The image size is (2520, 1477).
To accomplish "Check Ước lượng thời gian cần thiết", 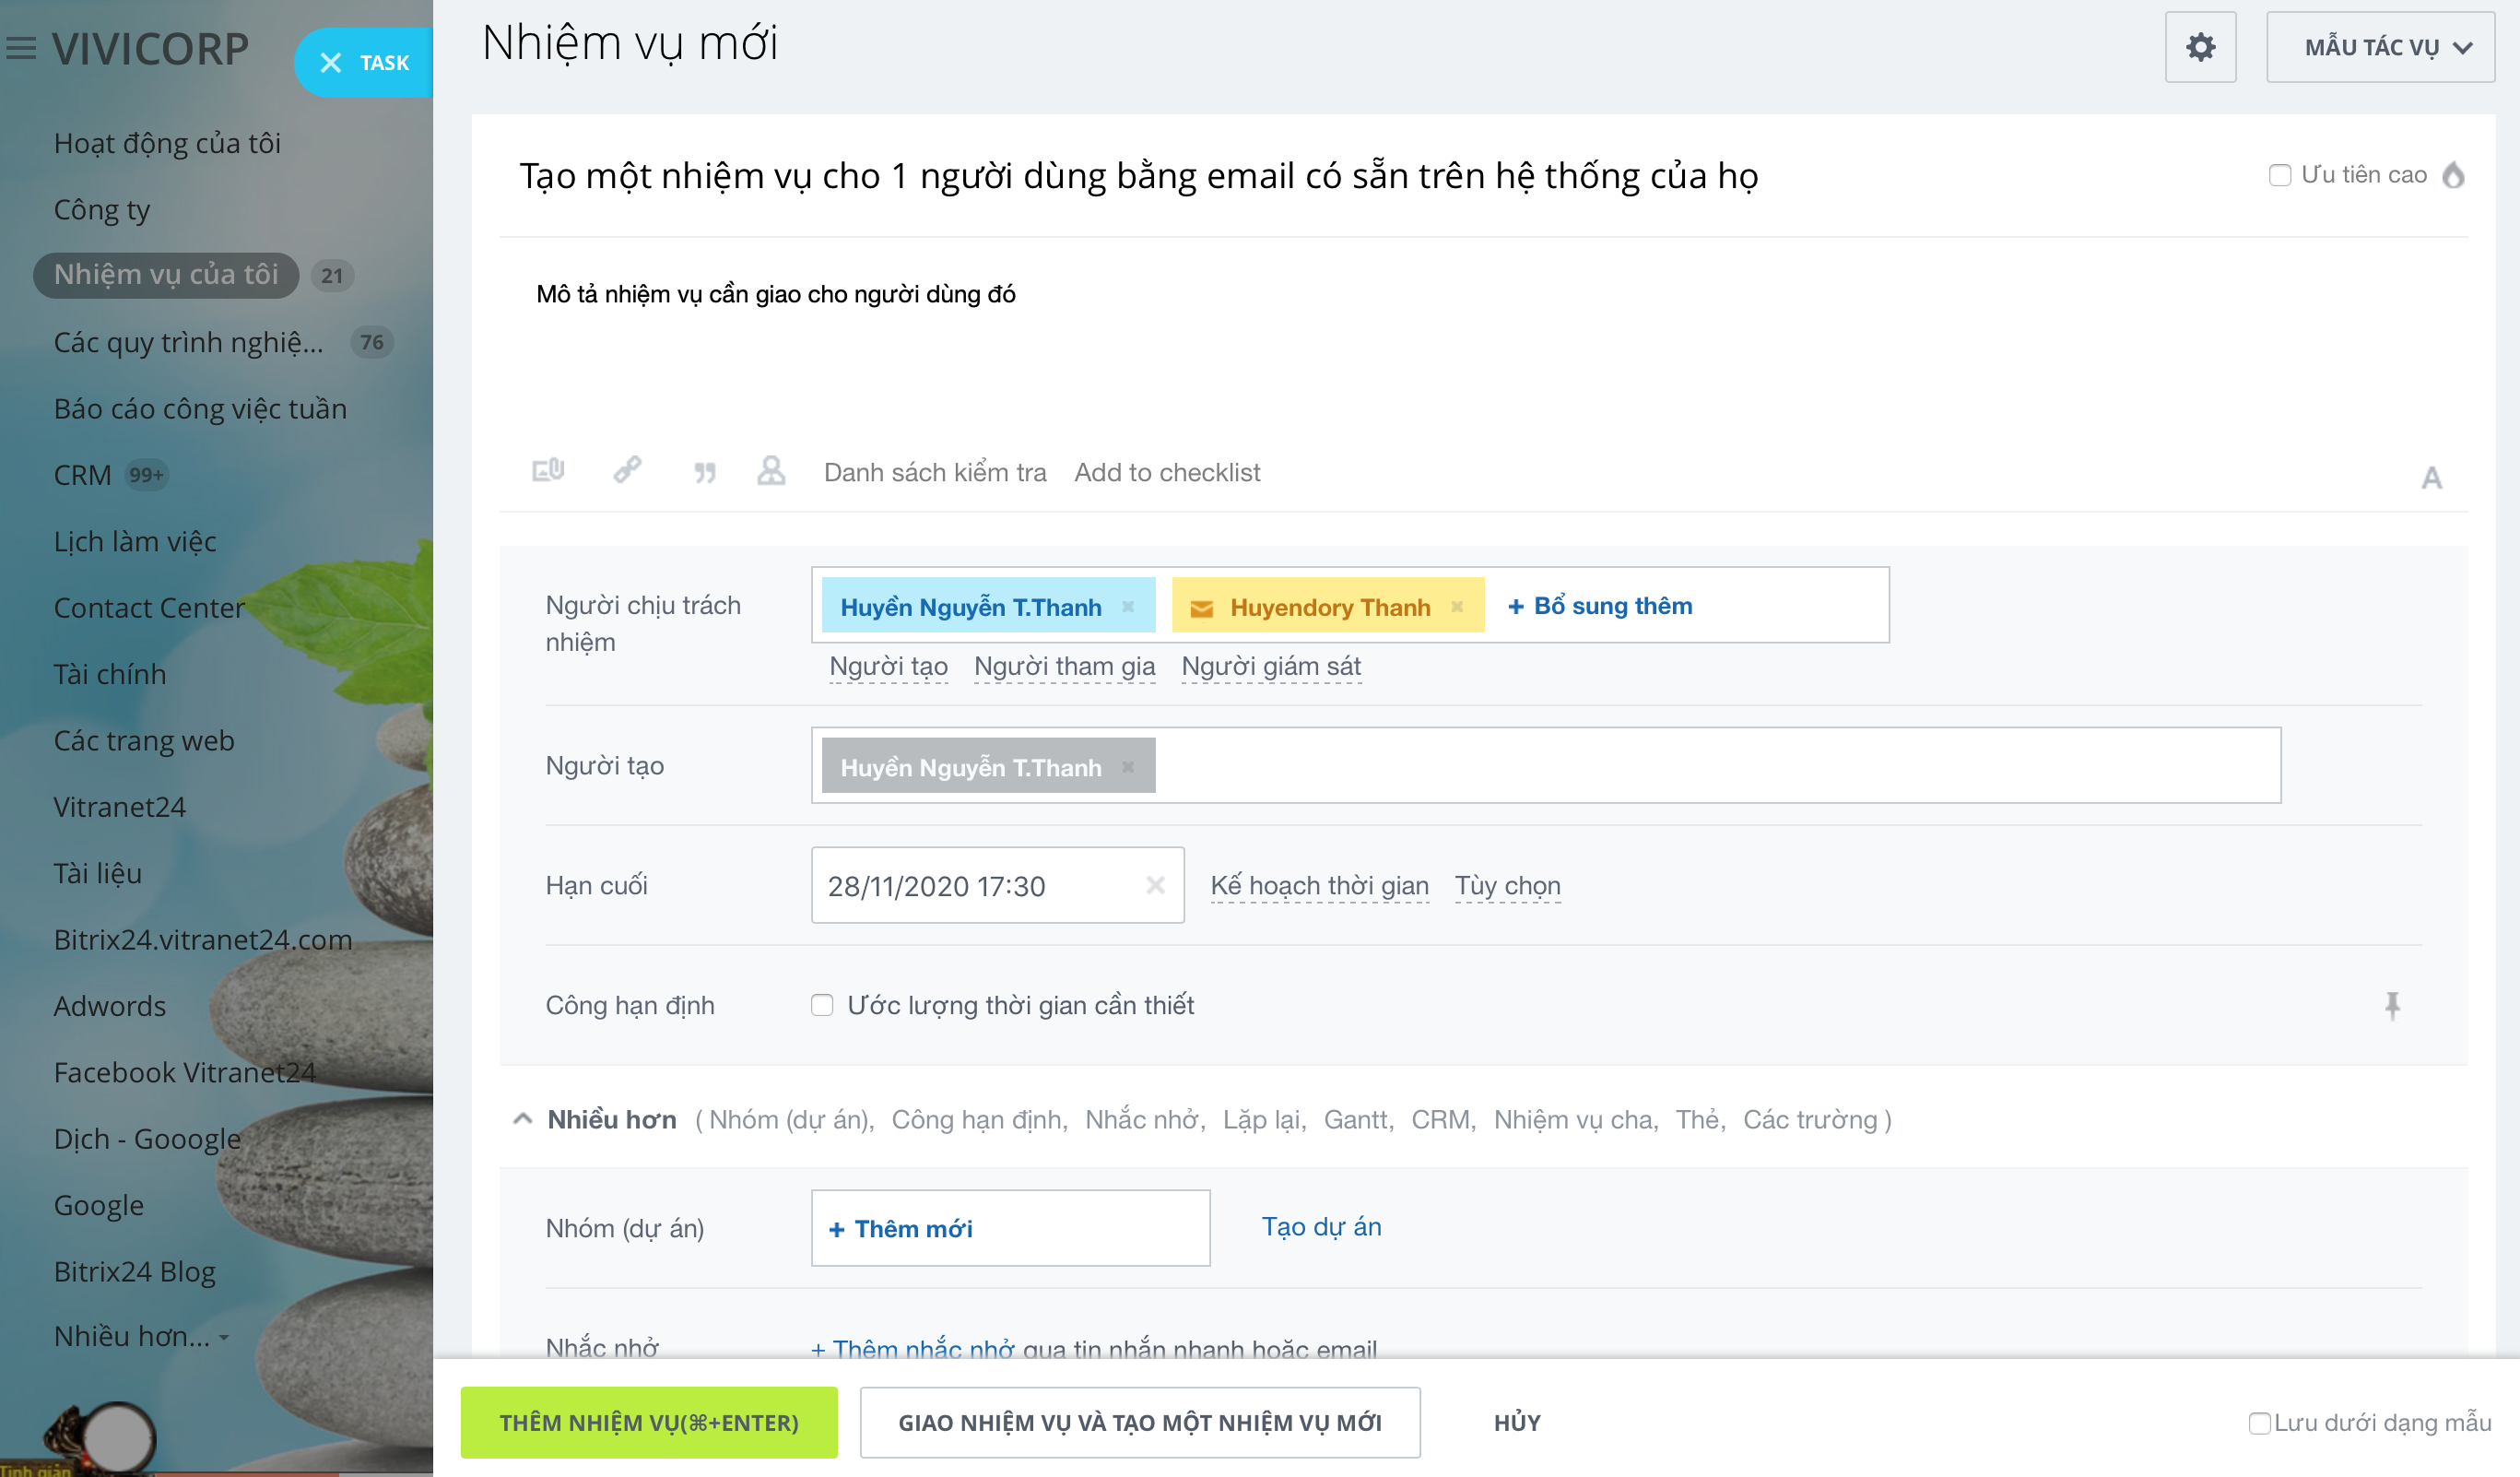I will pos(822,1005).
